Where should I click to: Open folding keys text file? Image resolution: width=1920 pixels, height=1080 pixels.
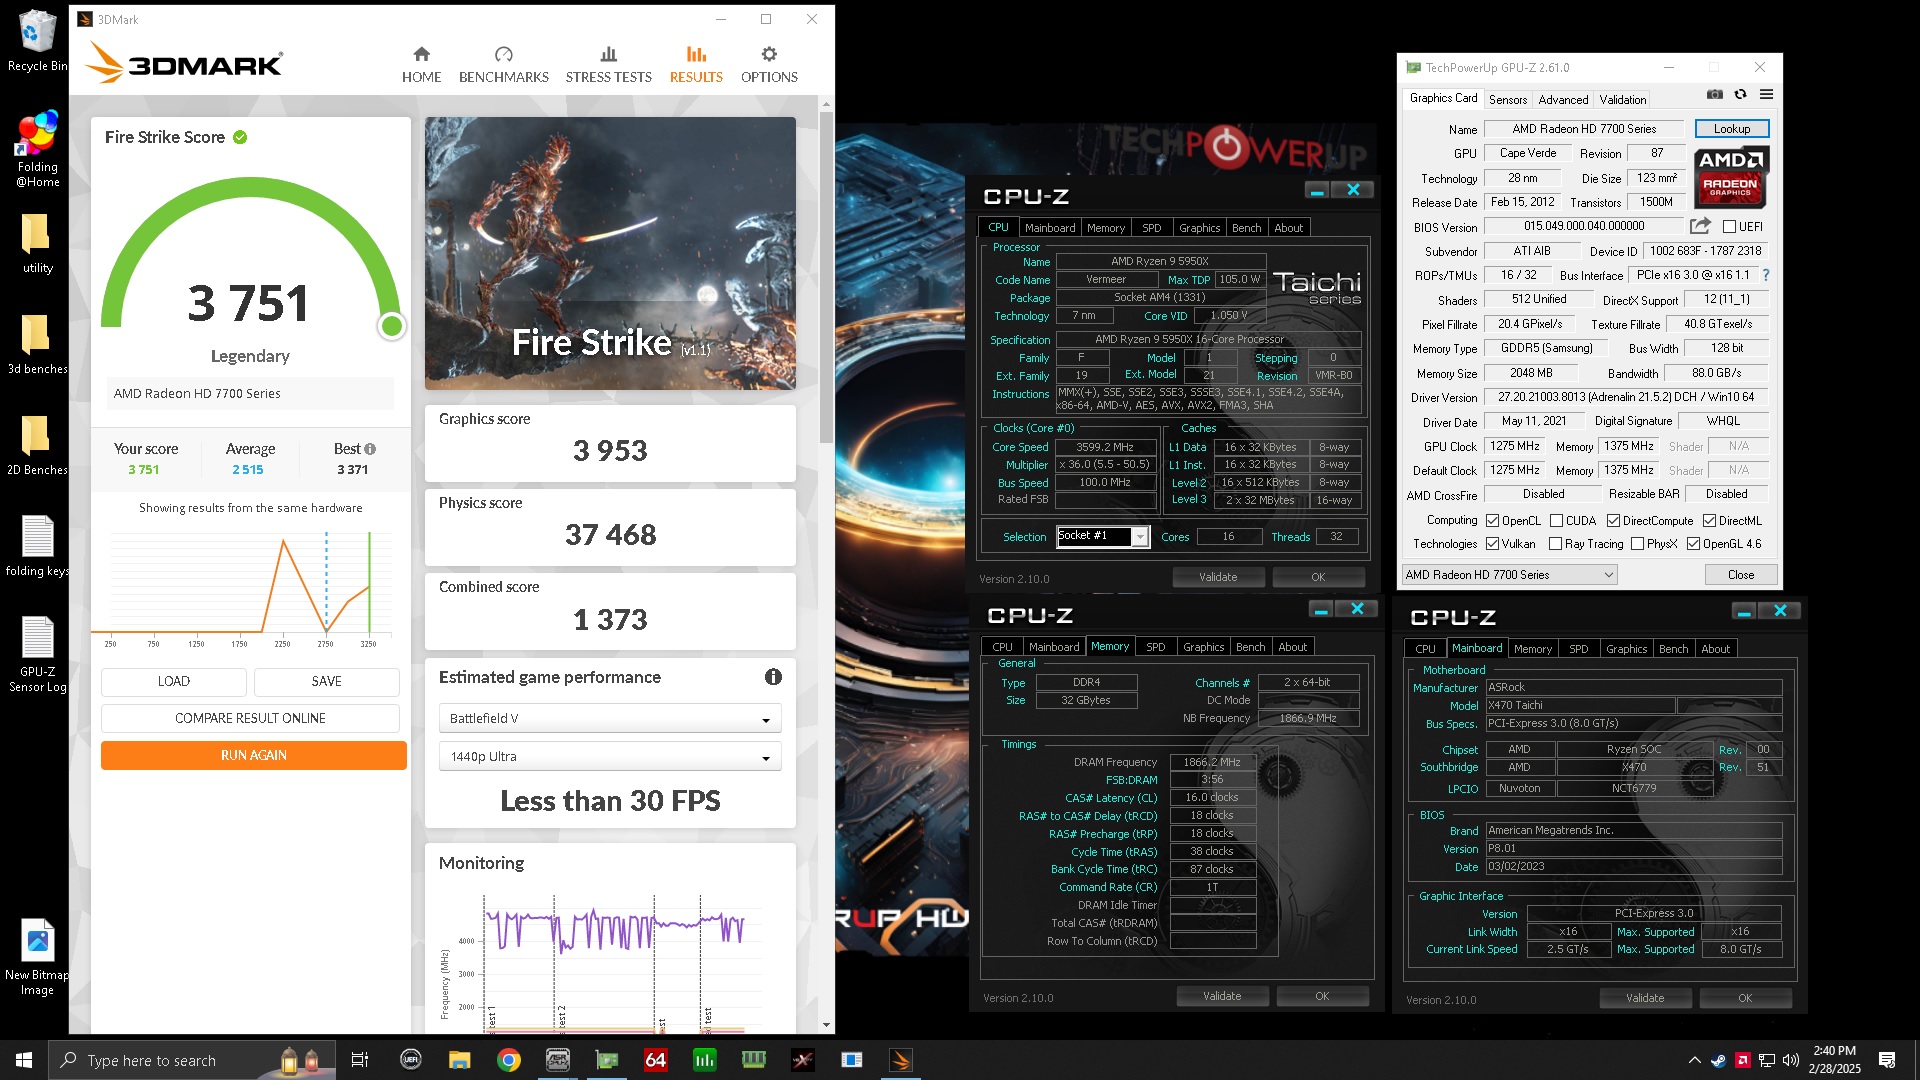(37, 546)
